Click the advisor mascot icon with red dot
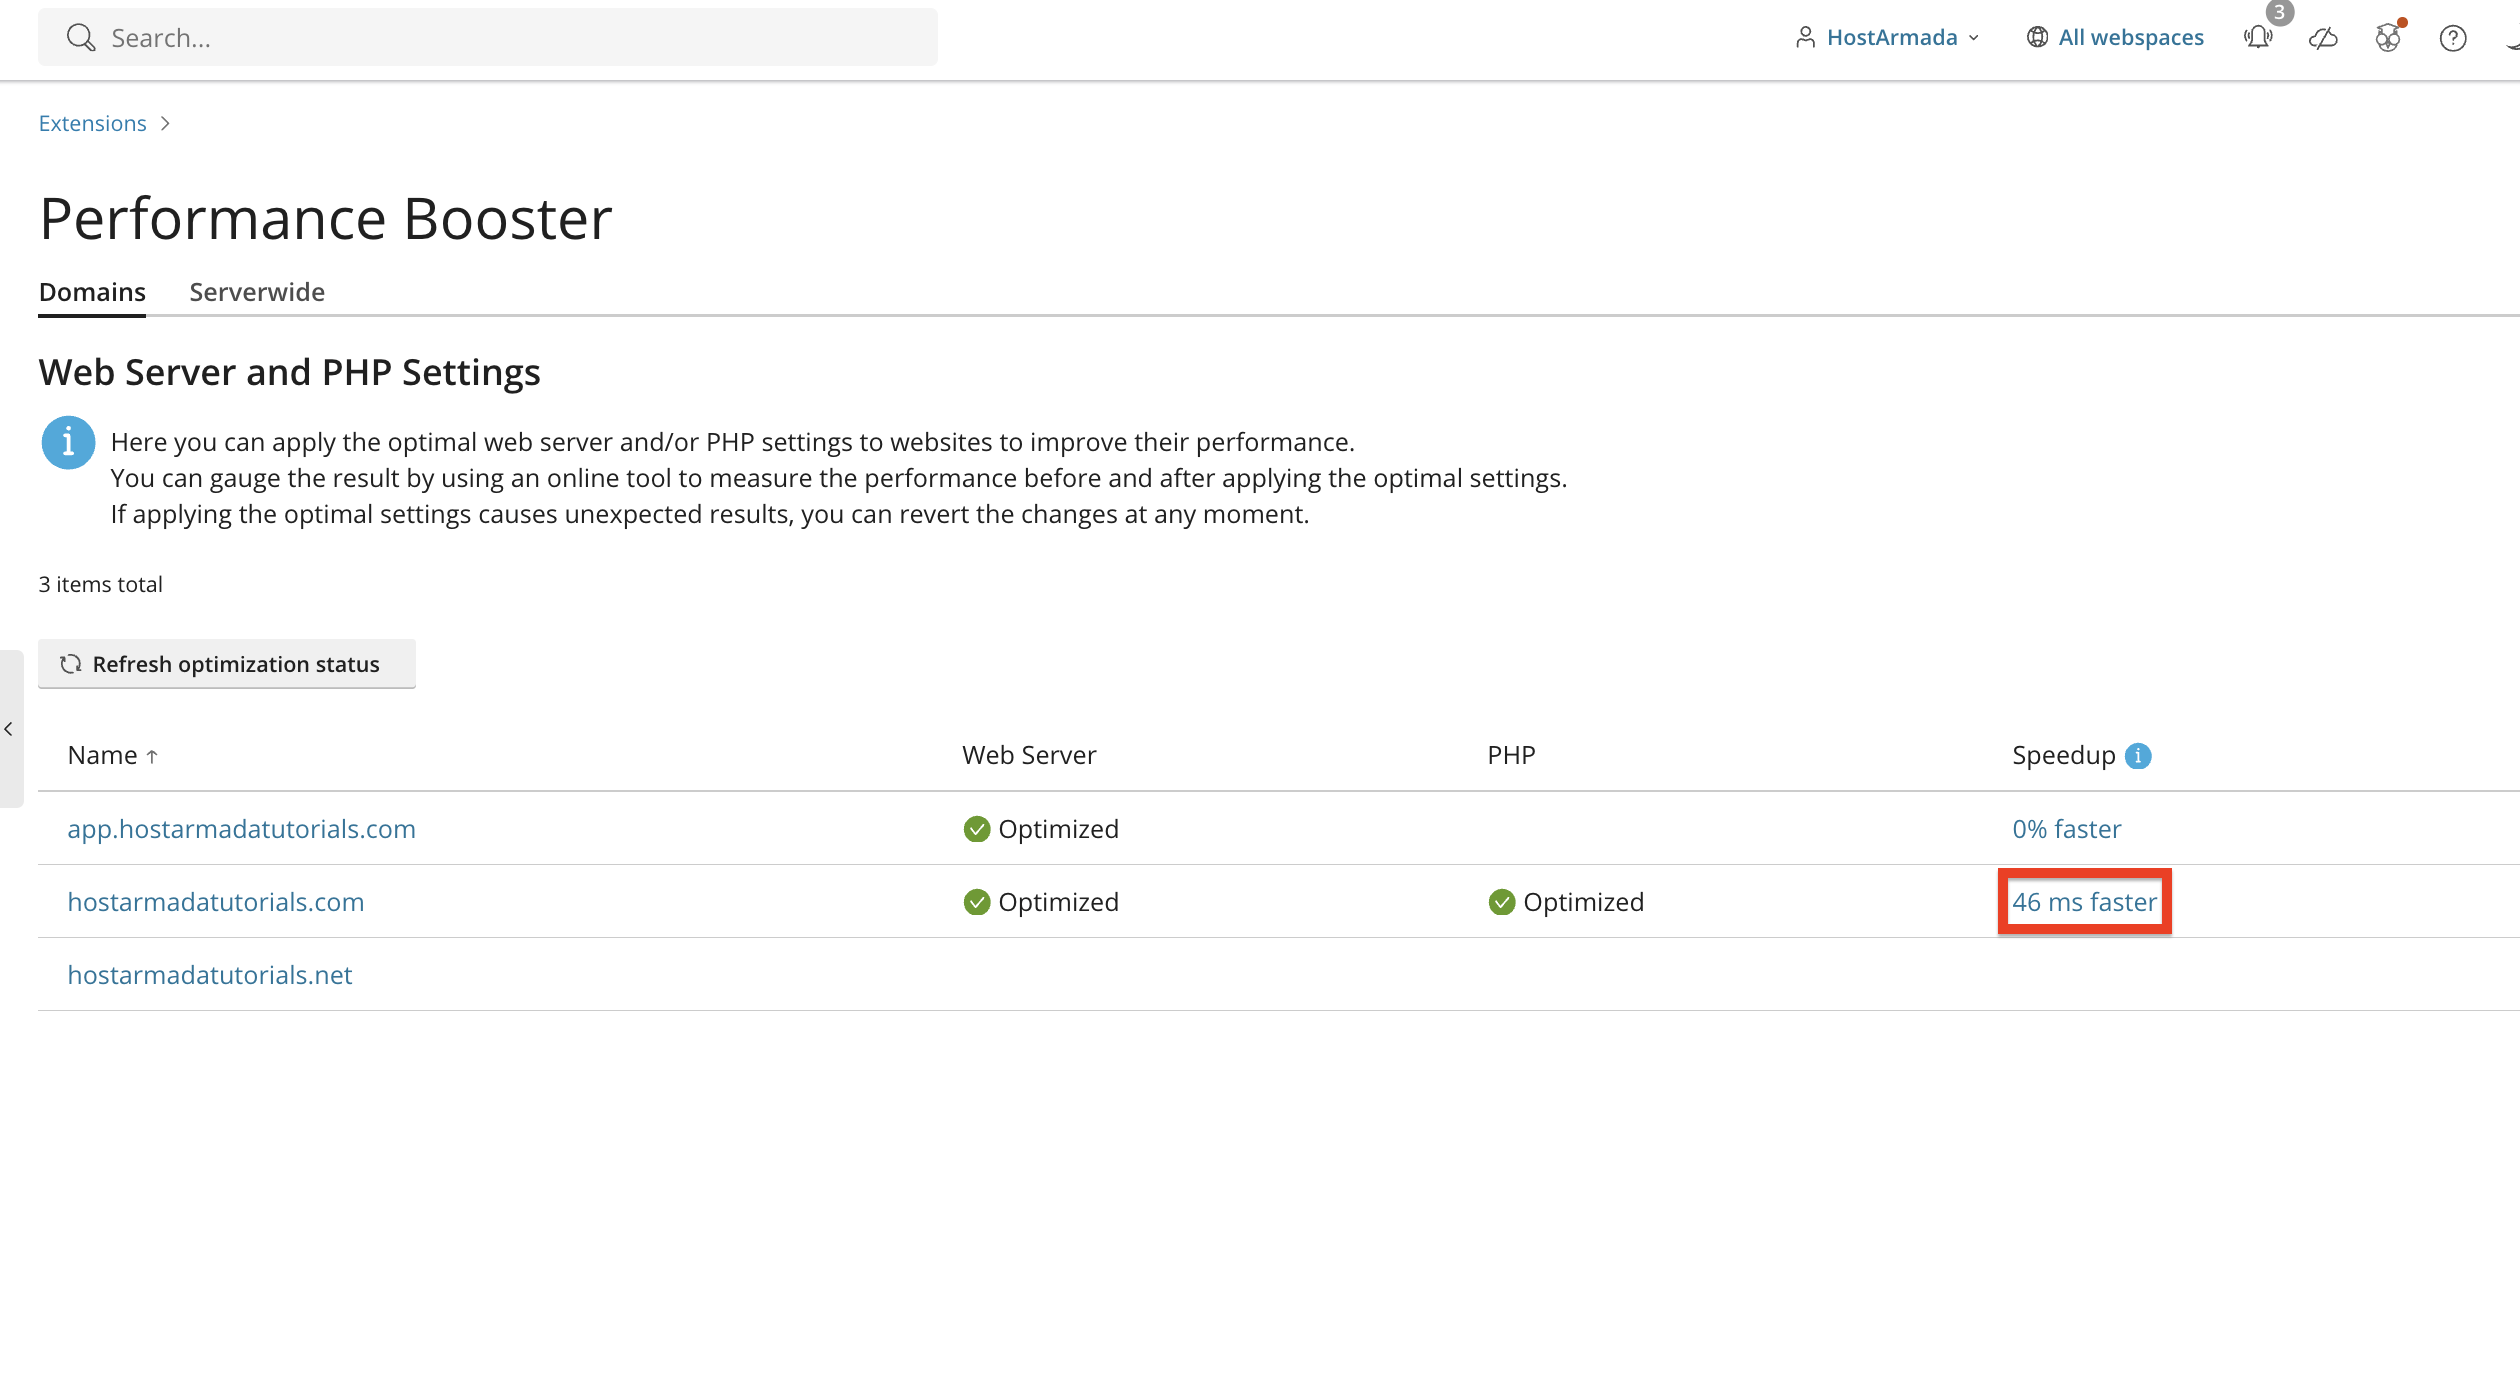2520x1388 pixels. pos(2388,38)
